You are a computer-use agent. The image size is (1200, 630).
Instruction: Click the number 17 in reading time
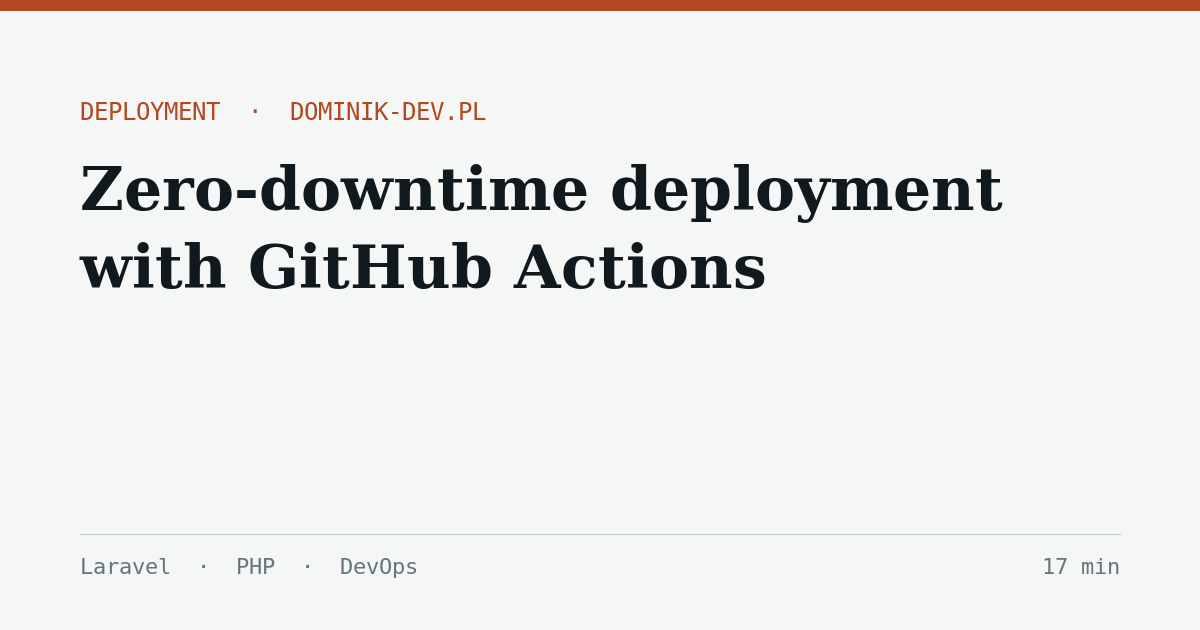point(1055,567)
